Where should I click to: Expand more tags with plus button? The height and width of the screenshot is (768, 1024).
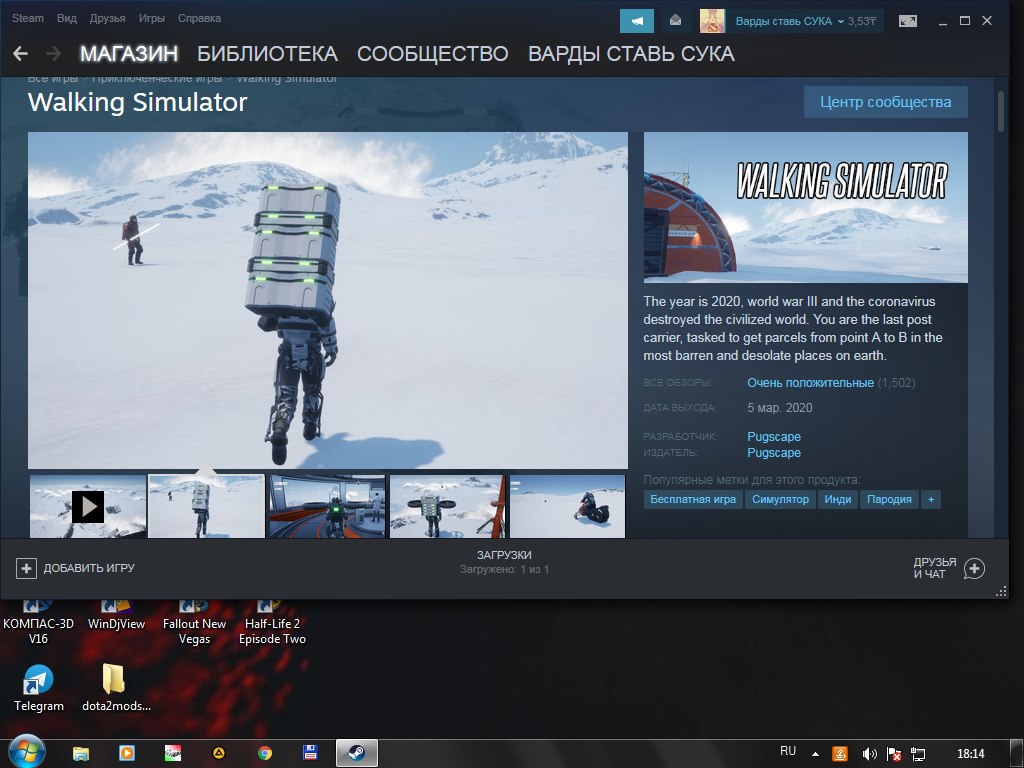point(931,500)
